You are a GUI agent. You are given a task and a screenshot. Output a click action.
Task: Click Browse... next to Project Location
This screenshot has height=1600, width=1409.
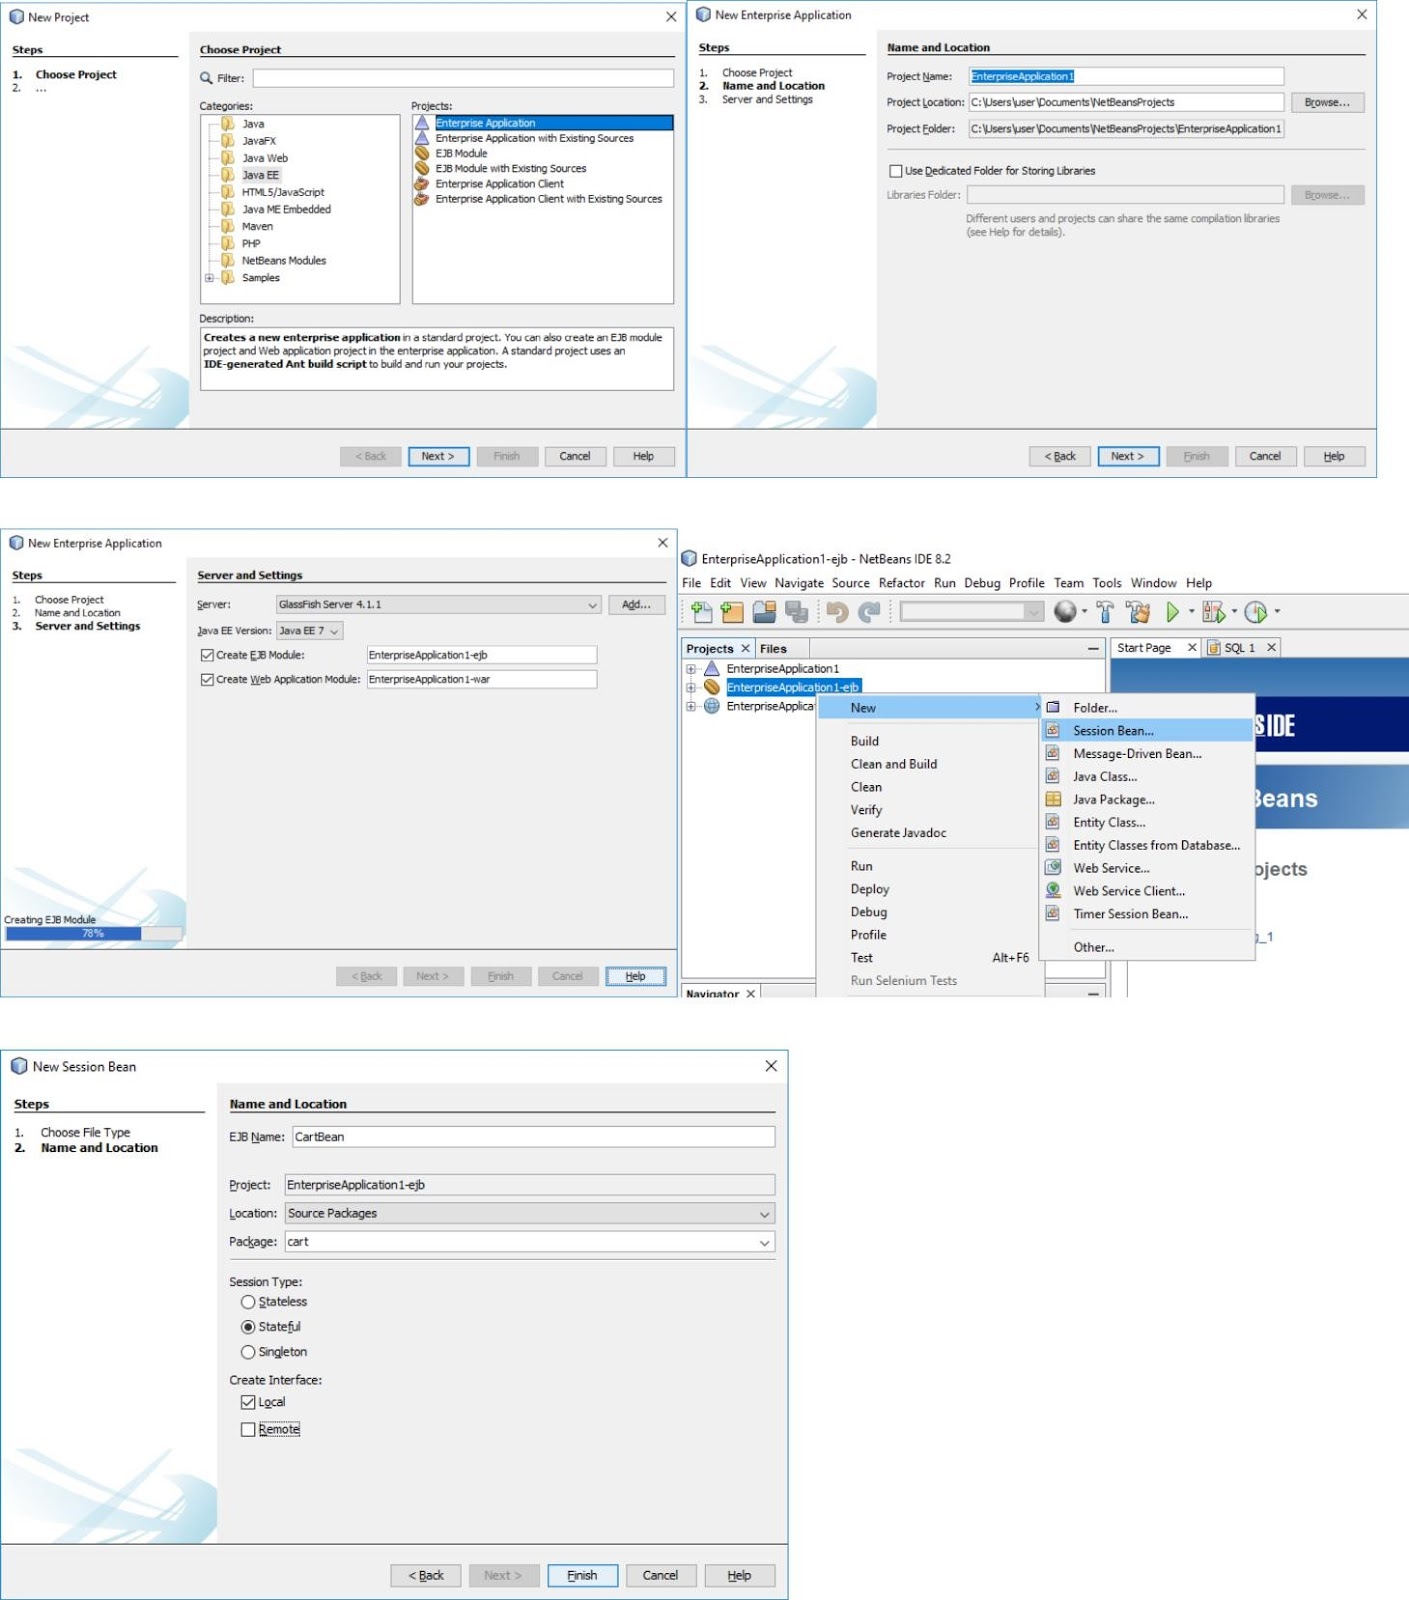1327,102
